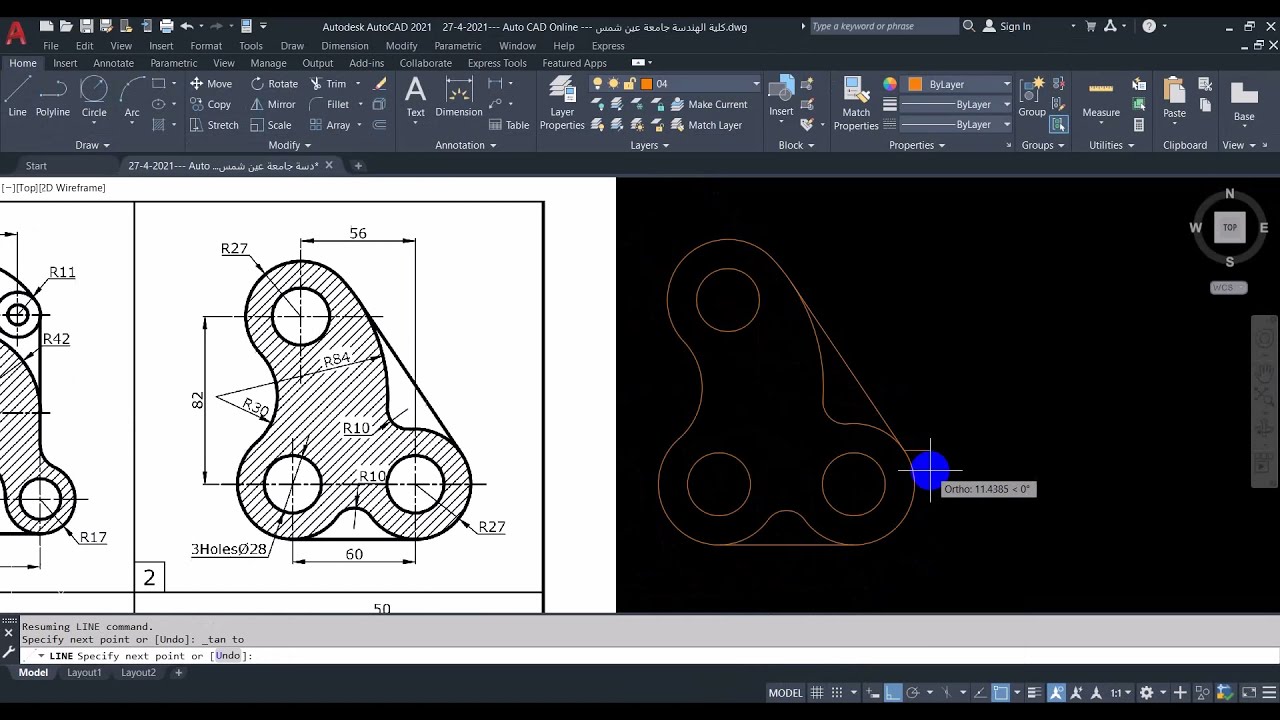This screenshot has width=1280, height=720.
Task: Toggle Ortho mode in status bar
Action: (x=893, y=692)
